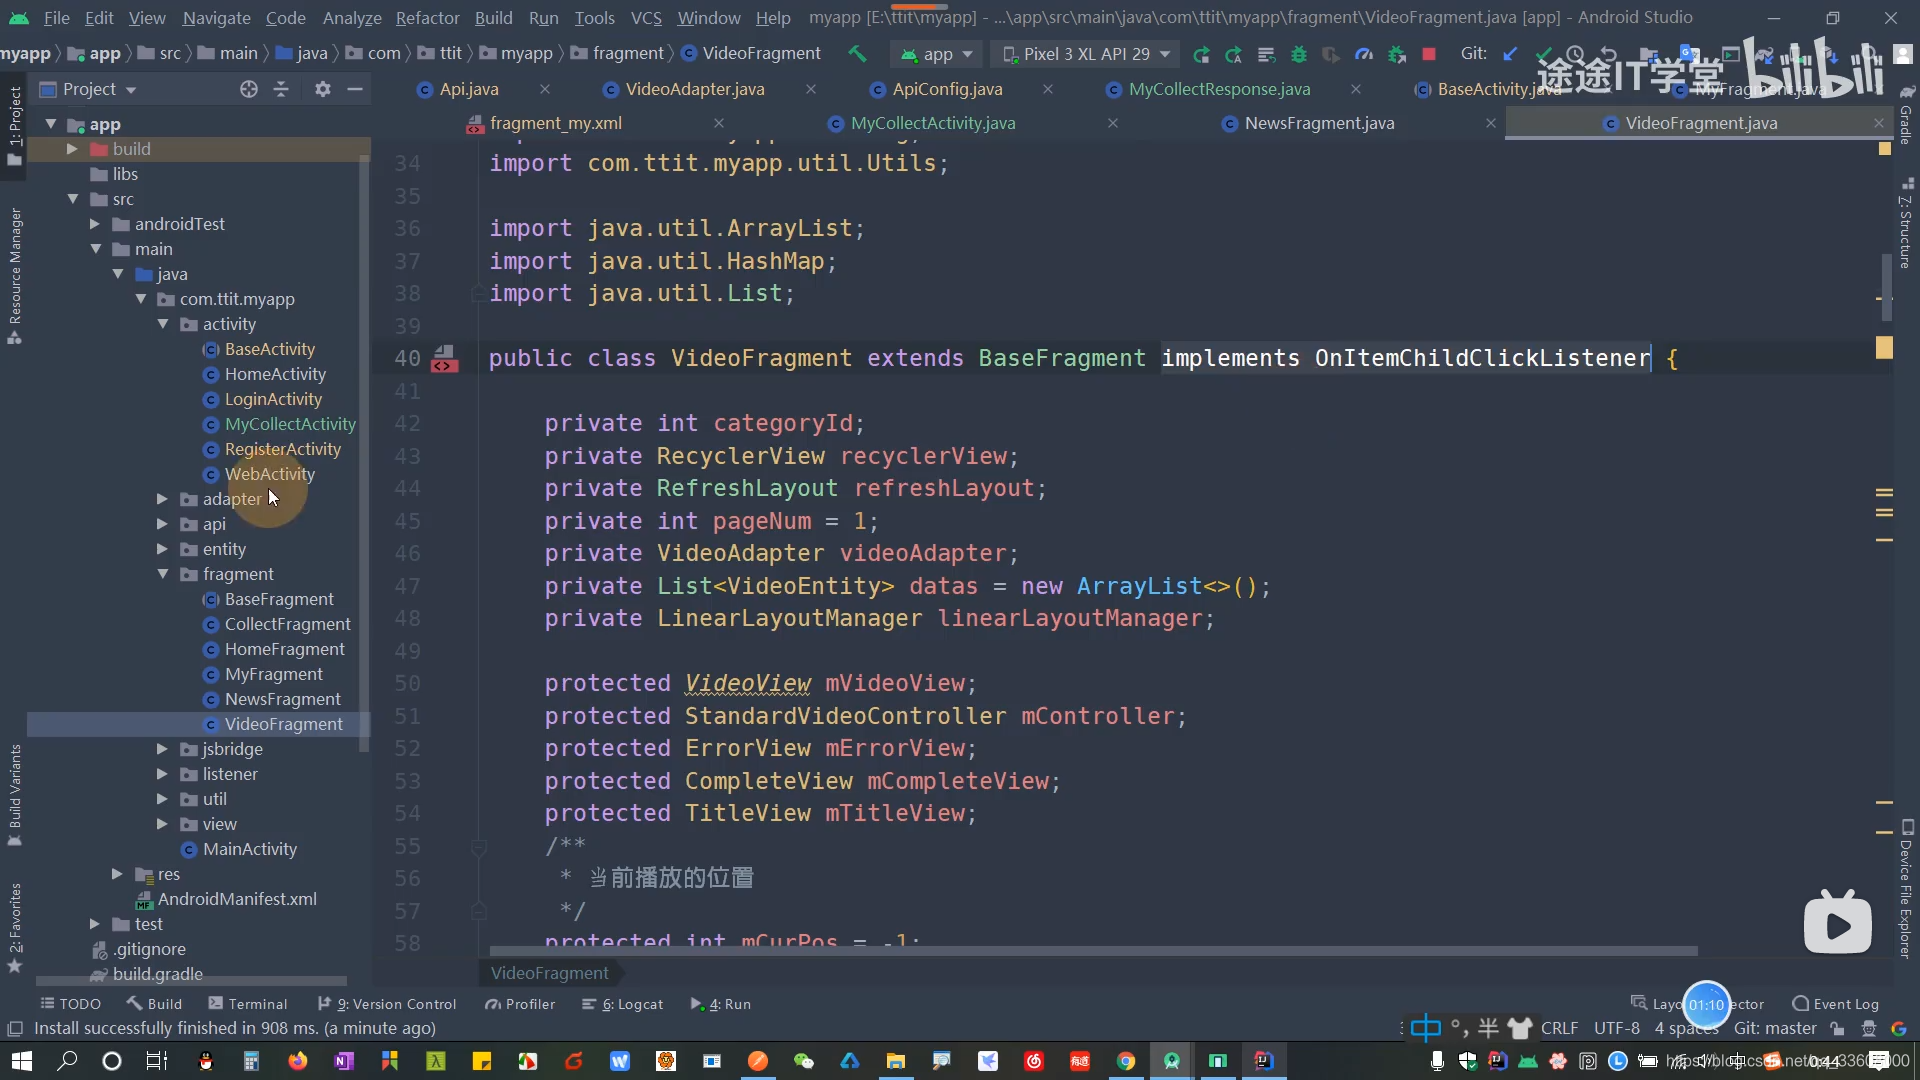Click Select Opened File target icon
Viewport: 1920px width, 1080px height.
tap(249, 89)
